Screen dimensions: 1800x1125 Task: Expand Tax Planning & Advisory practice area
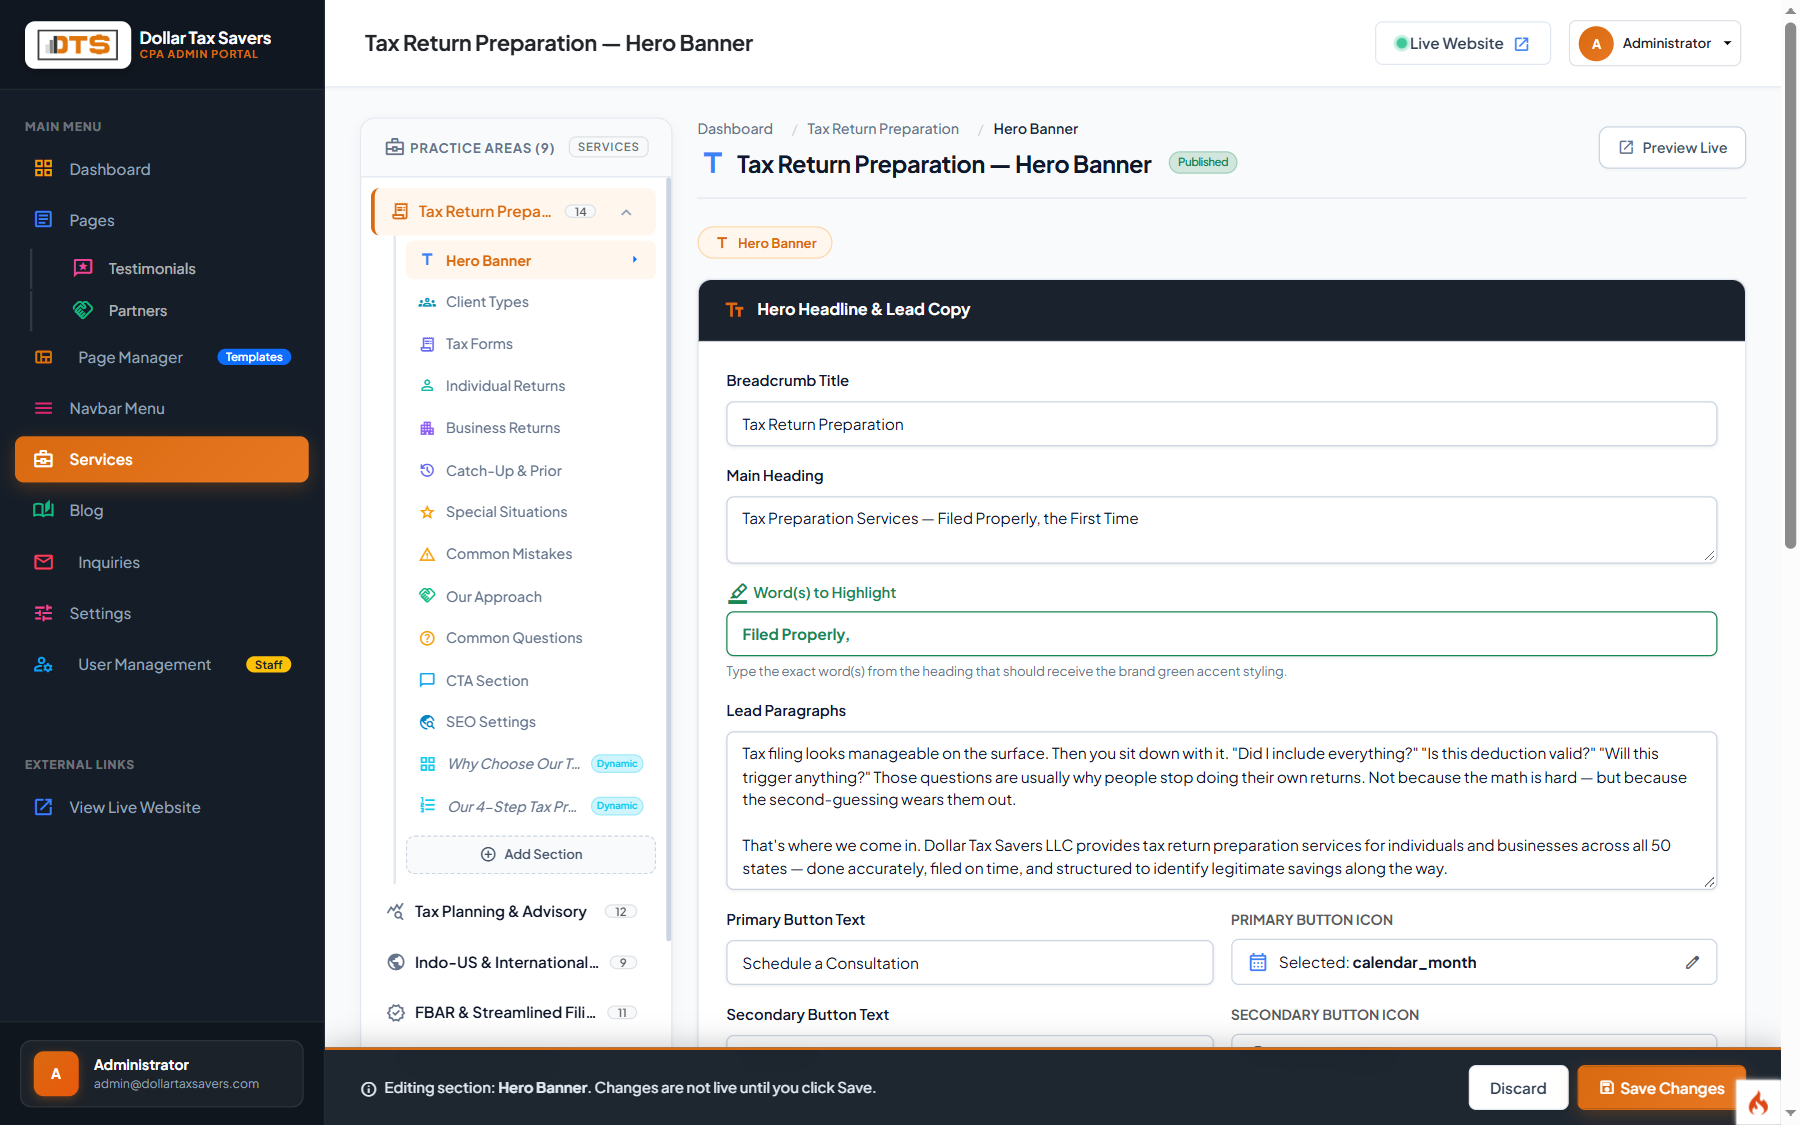coord(513,911)
